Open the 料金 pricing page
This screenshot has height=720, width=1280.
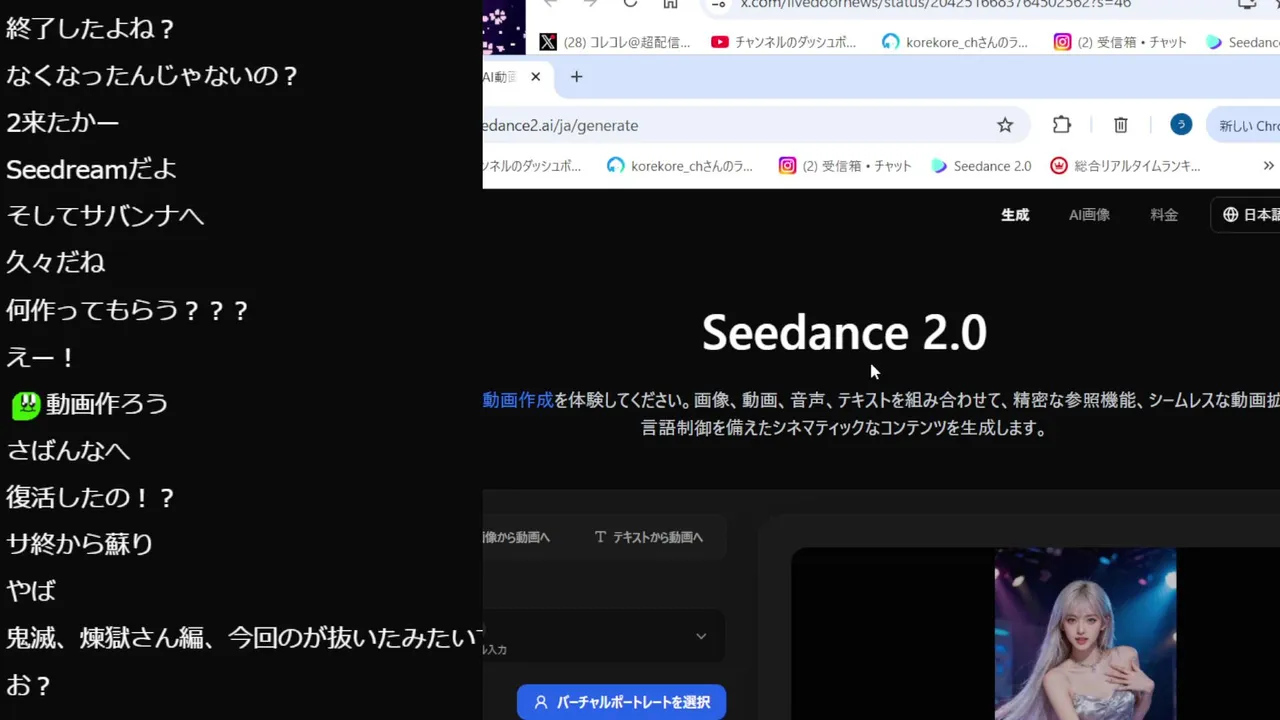(1164, 215)
